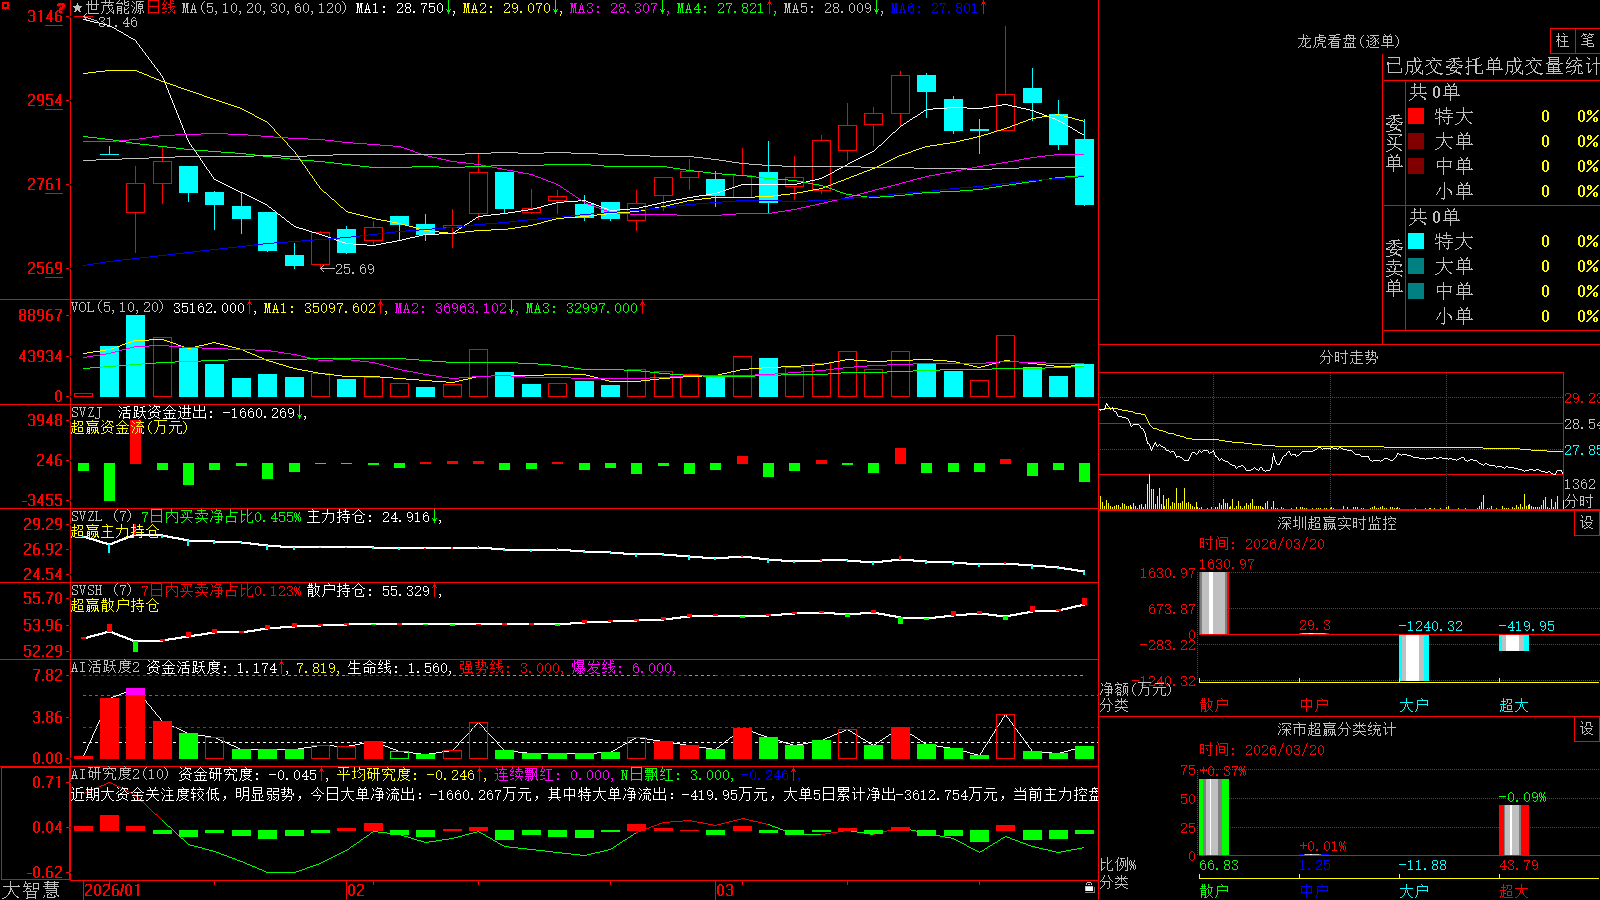
Task: Open the MA(5,10,20,30,60,120) indicator parameters
Action: click(x=264, y=8)
